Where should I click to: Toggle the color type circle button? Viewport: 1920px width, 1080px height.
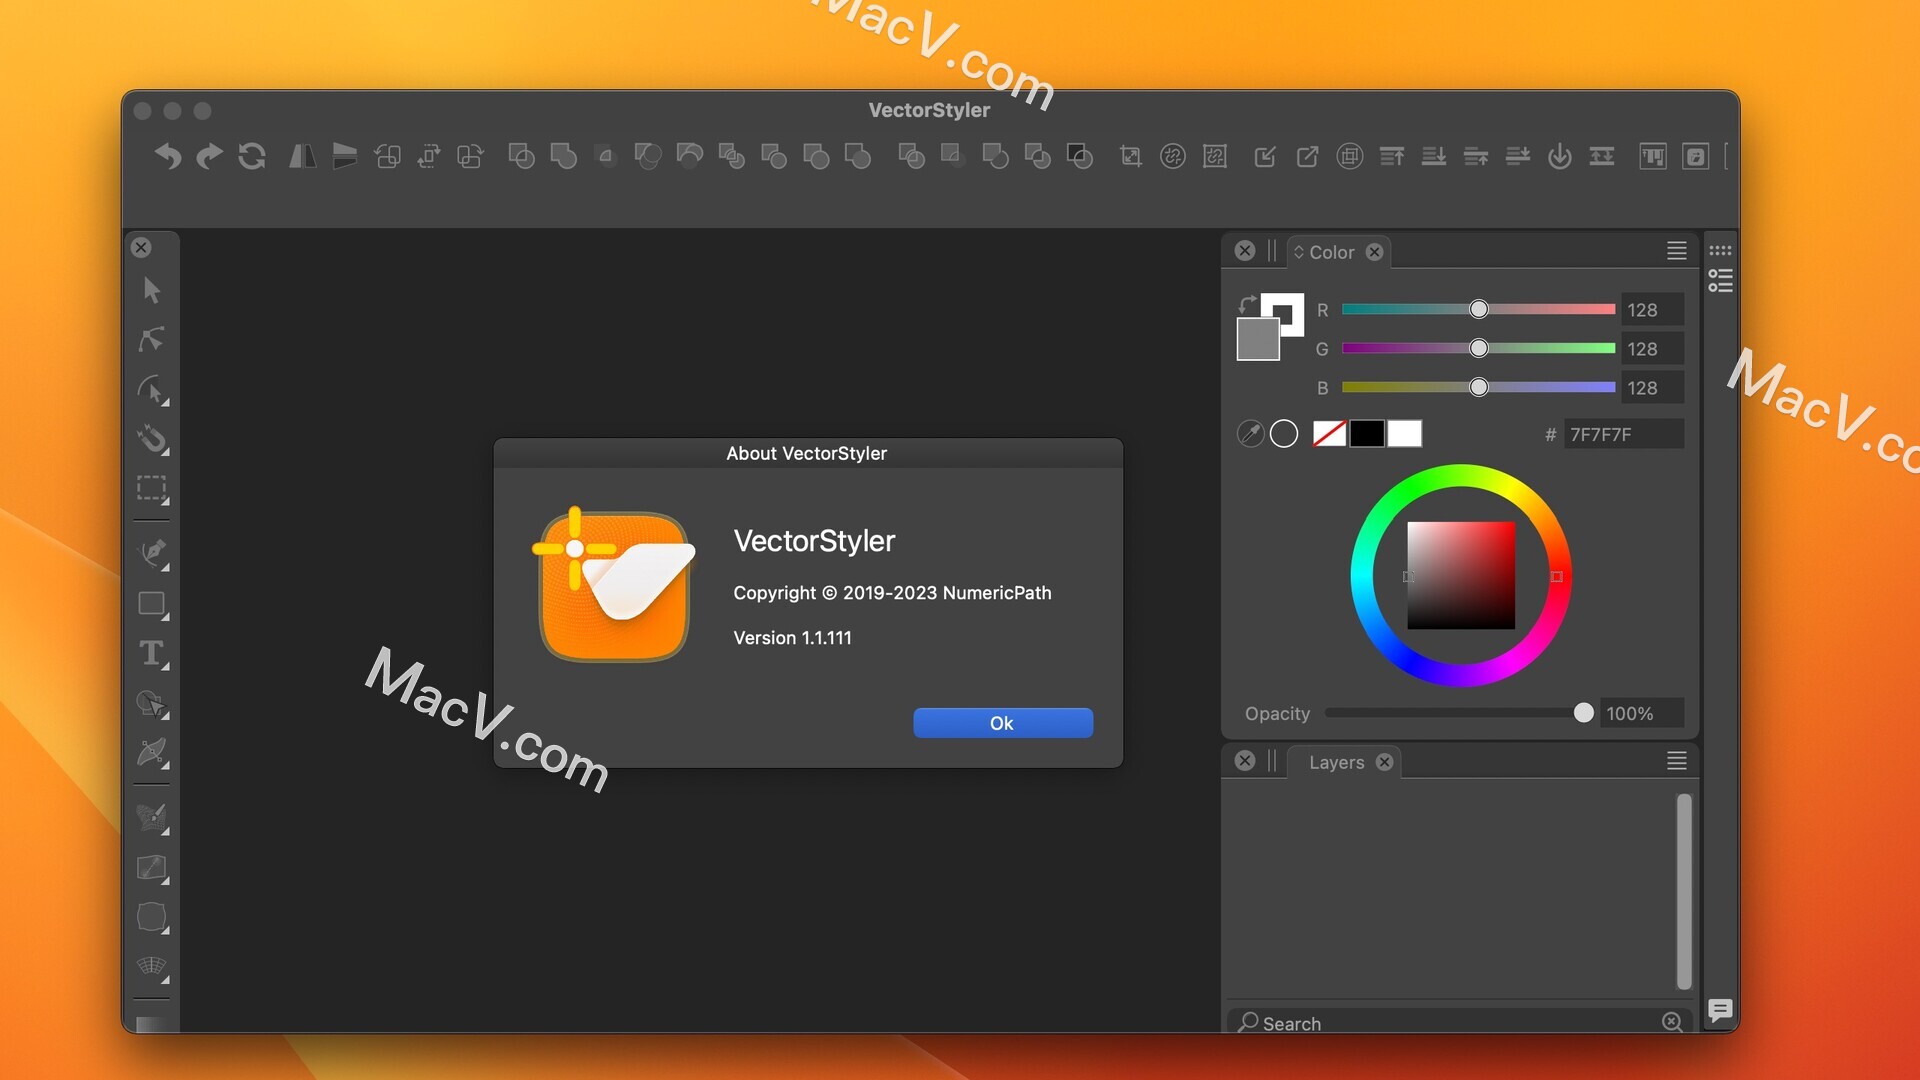[x=1284, y=433]
